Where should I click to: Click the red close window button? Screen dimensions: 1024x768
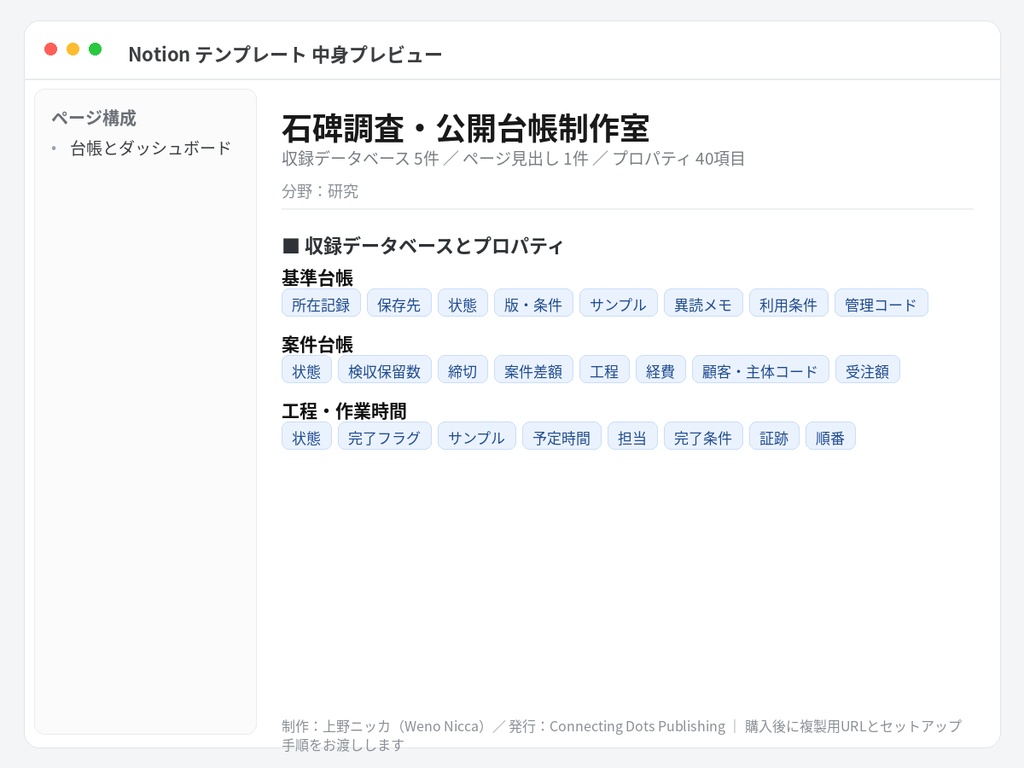pos(50,49)
